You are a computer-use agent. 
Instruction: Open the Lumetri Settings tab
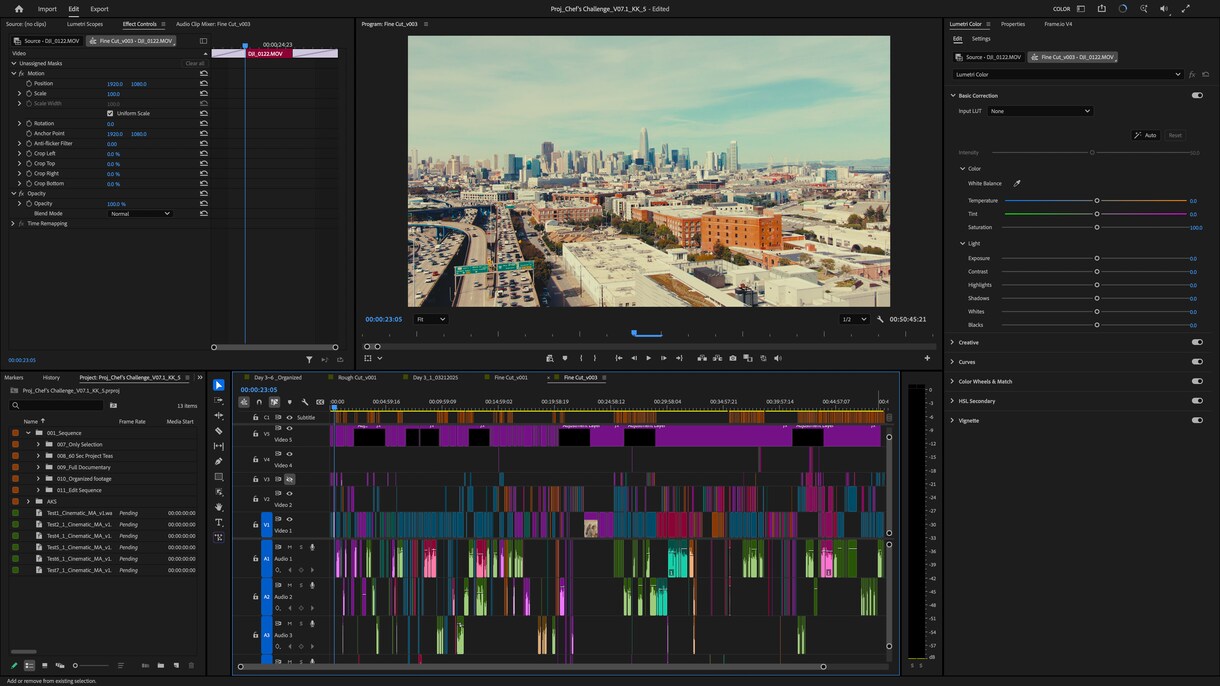coord(981,39)
